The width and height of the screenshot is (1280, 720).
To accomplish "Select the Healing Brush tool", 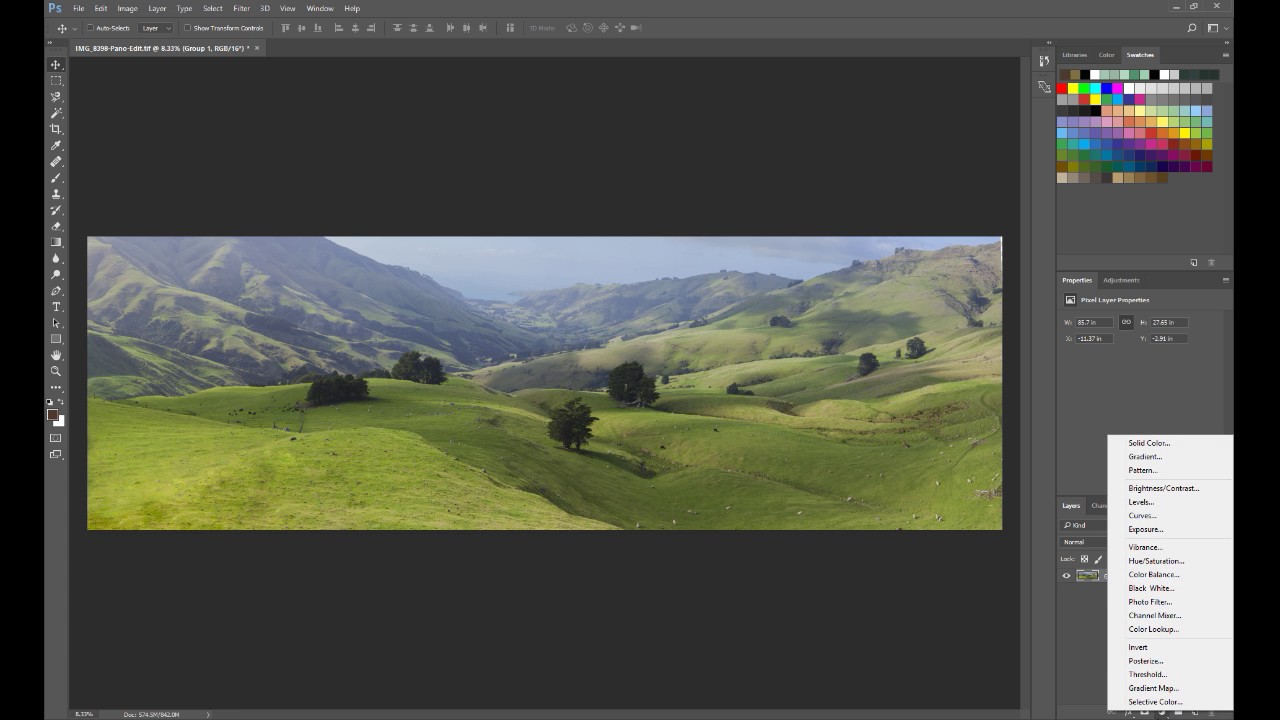I will click(x=56, y=161).
